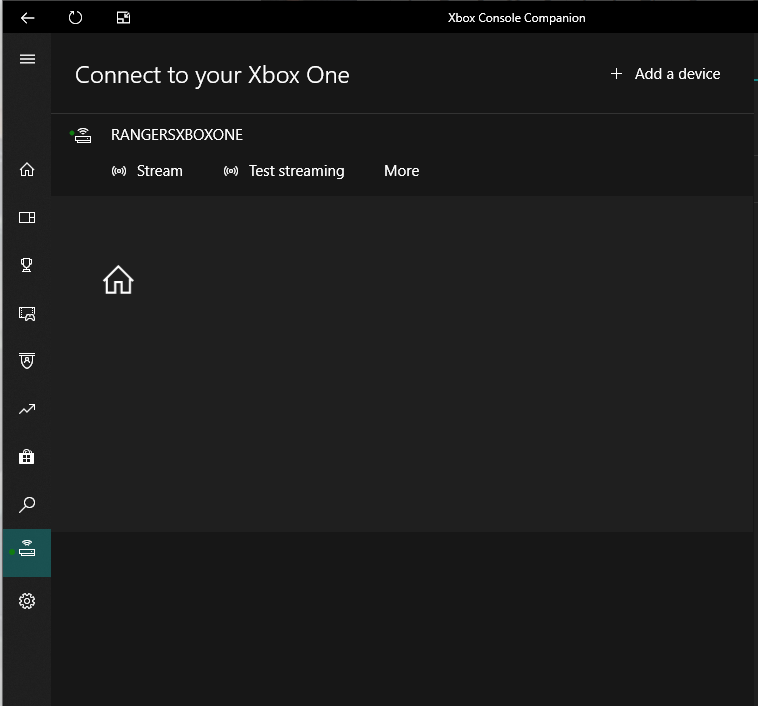The width and height of the screenshot is (758, 706).
Task: Open the pop-out window icon in title bar
Action: click(123, 18)
